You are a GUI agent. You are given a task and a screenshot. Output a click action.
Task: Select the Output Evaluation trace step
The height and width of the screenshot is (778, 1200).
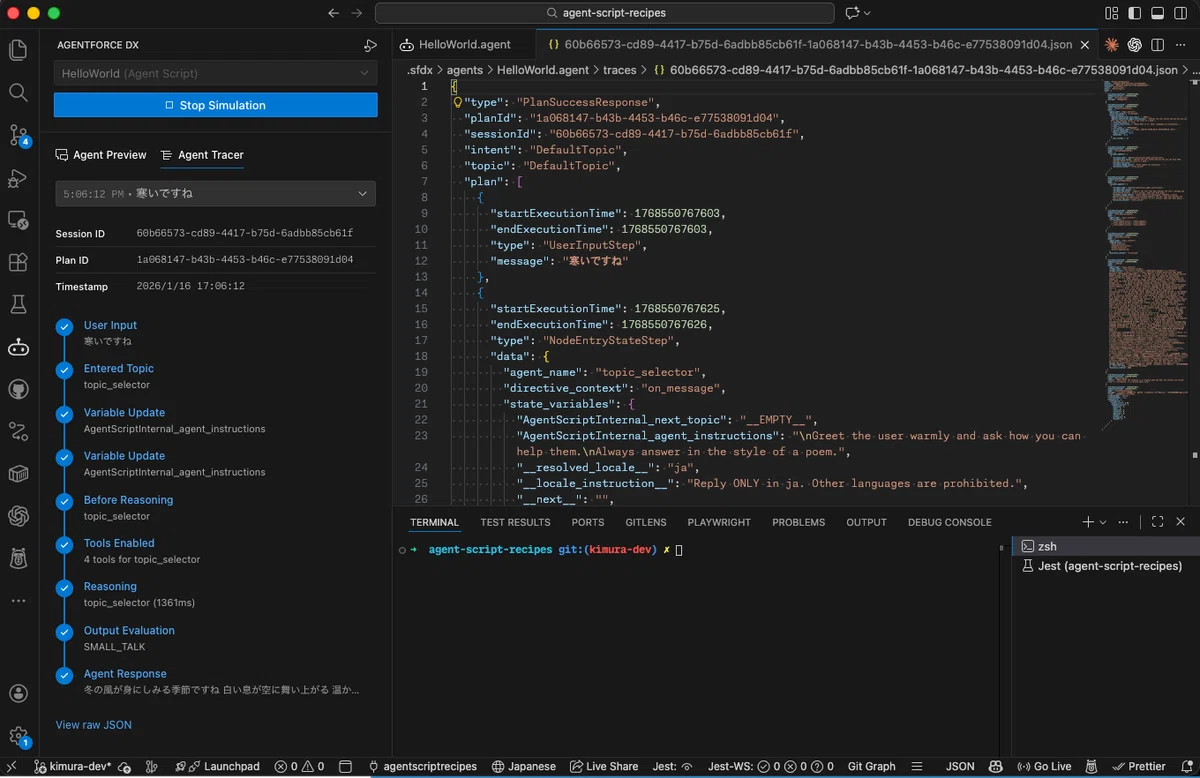129,631
